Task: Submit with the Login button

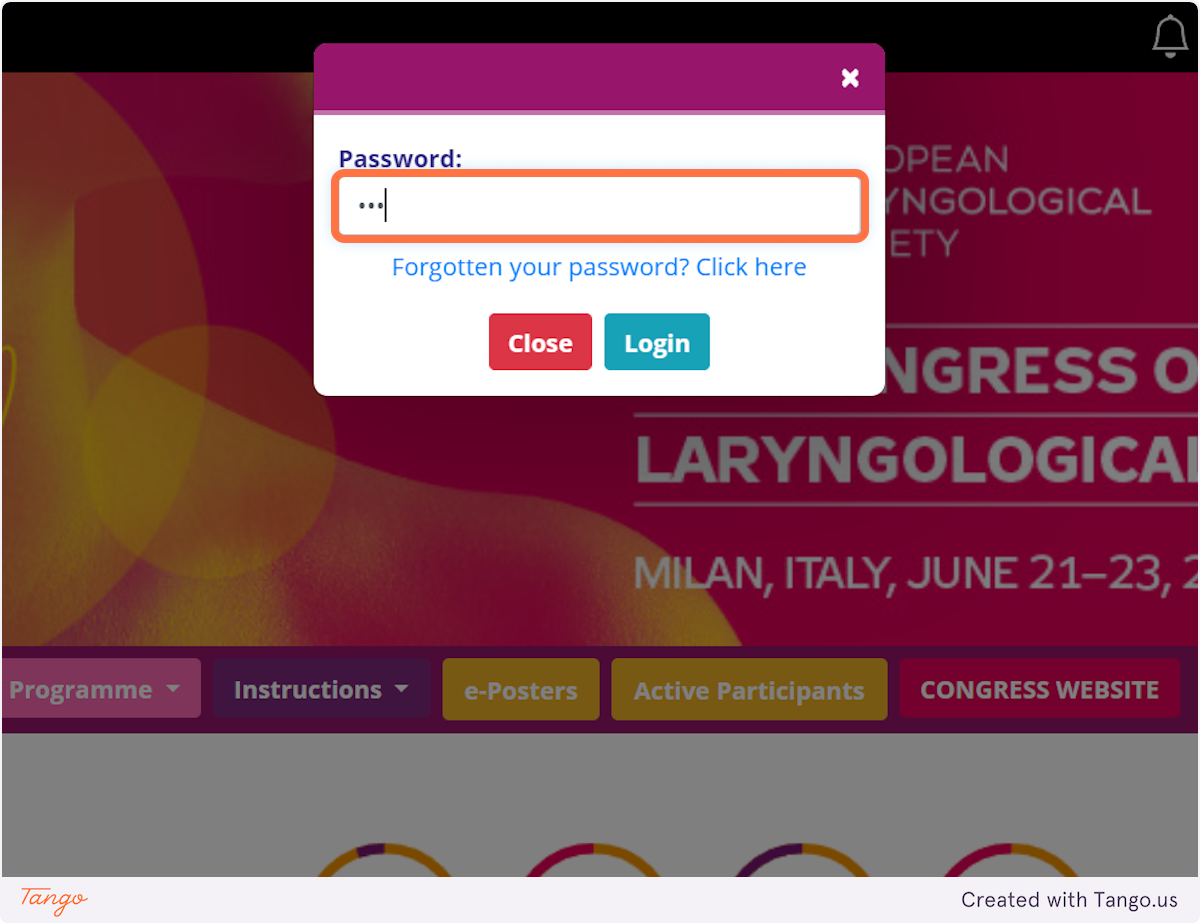Action: coord(657,342)
